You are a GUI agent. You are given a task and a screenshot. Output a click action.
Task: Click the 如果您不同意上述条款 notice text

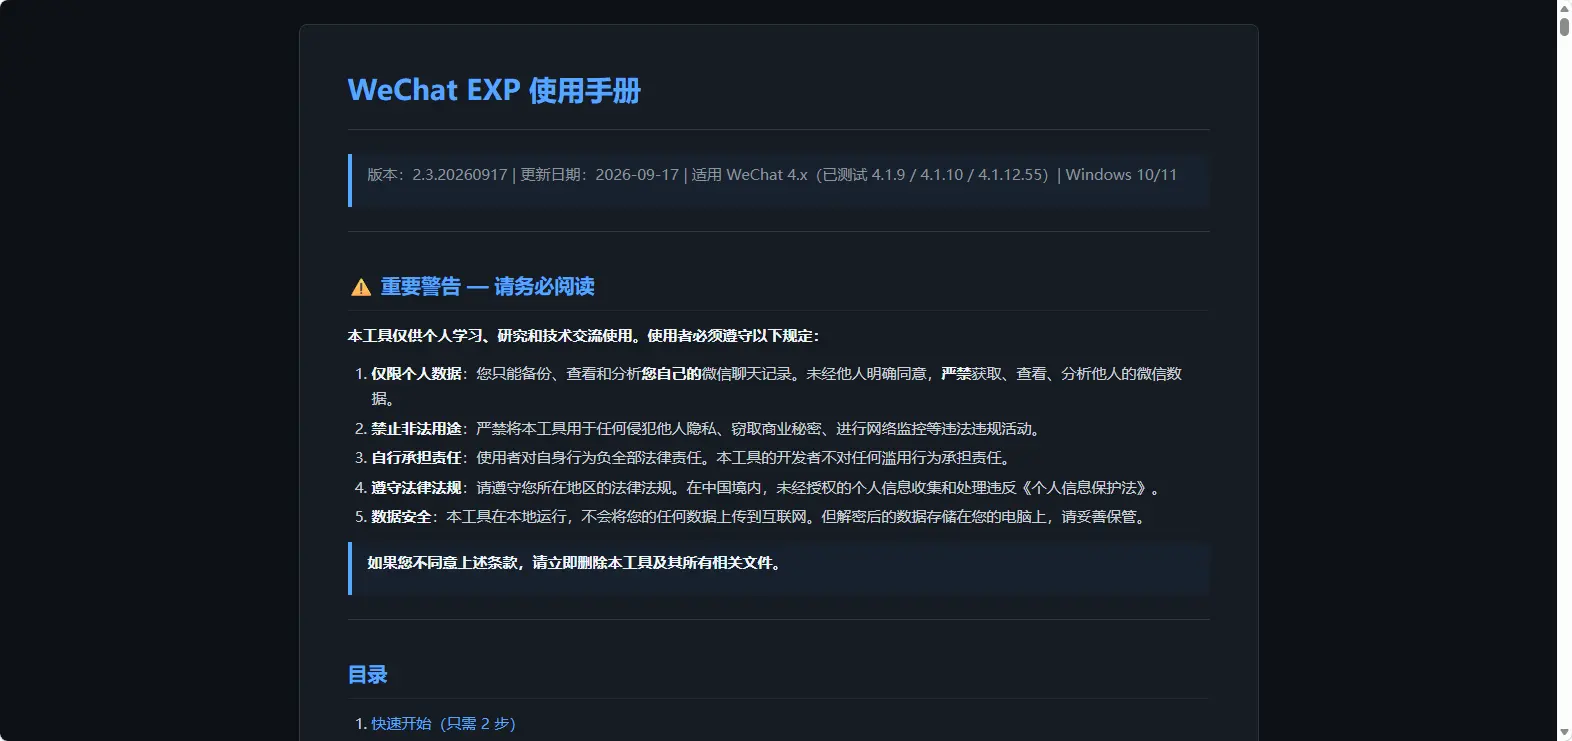tap(576, 563)
